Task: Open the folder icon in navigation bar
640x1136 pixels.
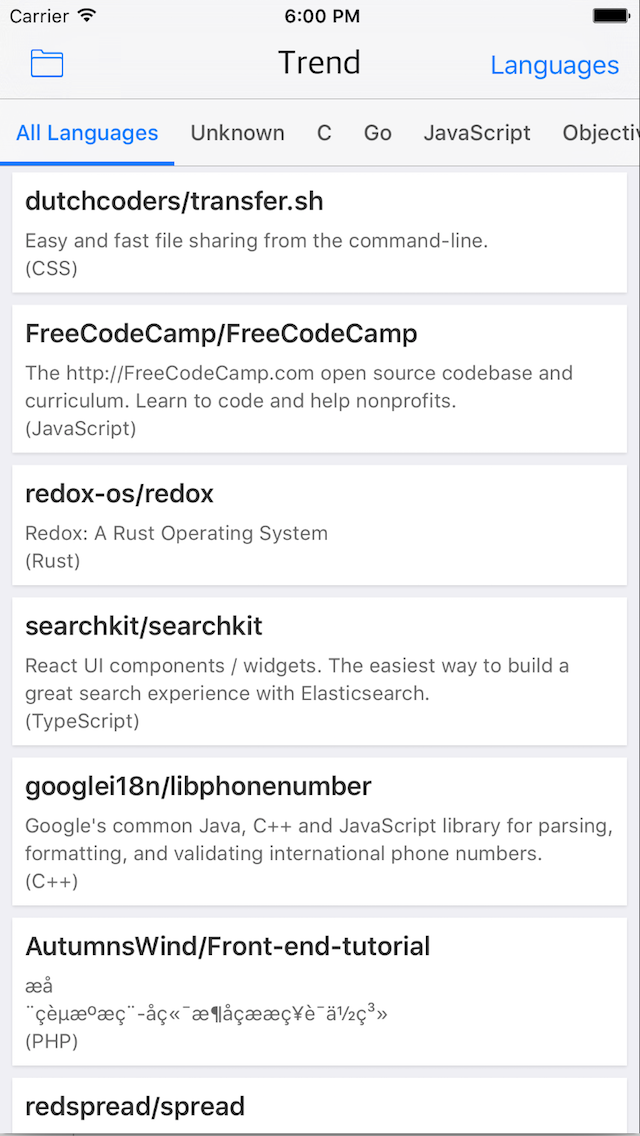Action: pyautogui.click(x=47, y=64)
